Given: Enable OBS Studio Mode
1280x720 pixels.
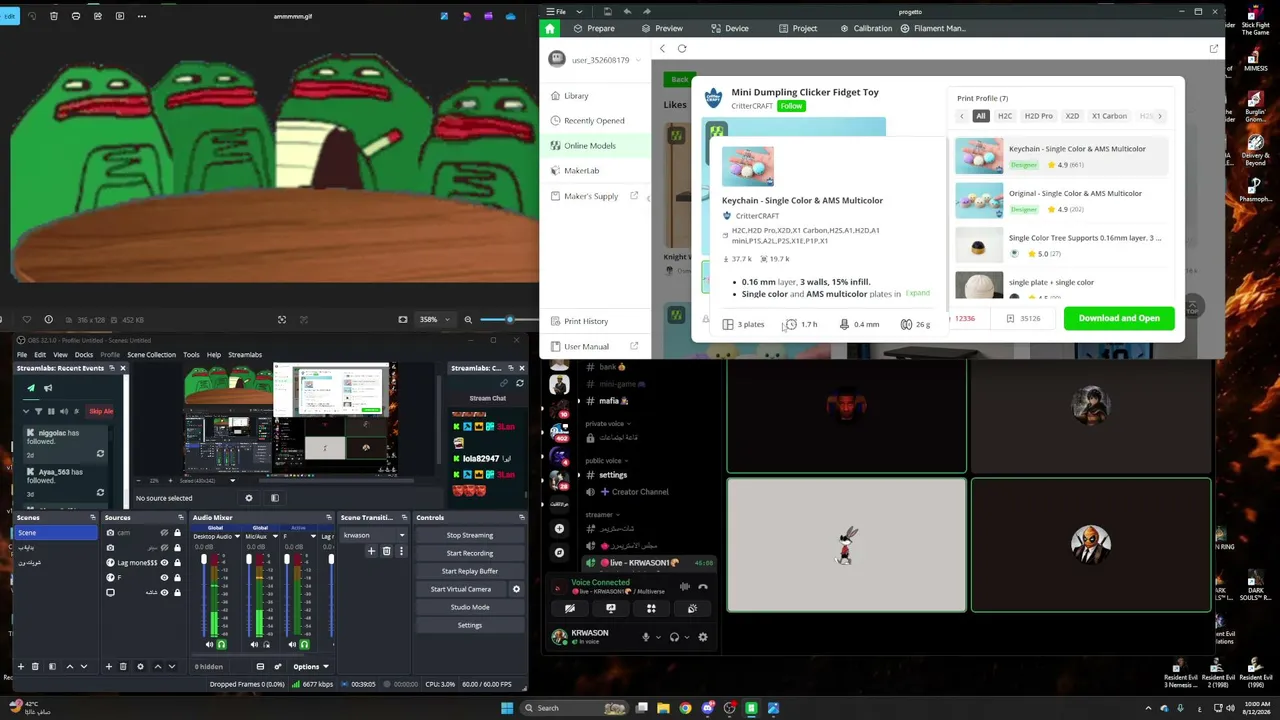Looking at the screenshot, I should pos(470,607).
